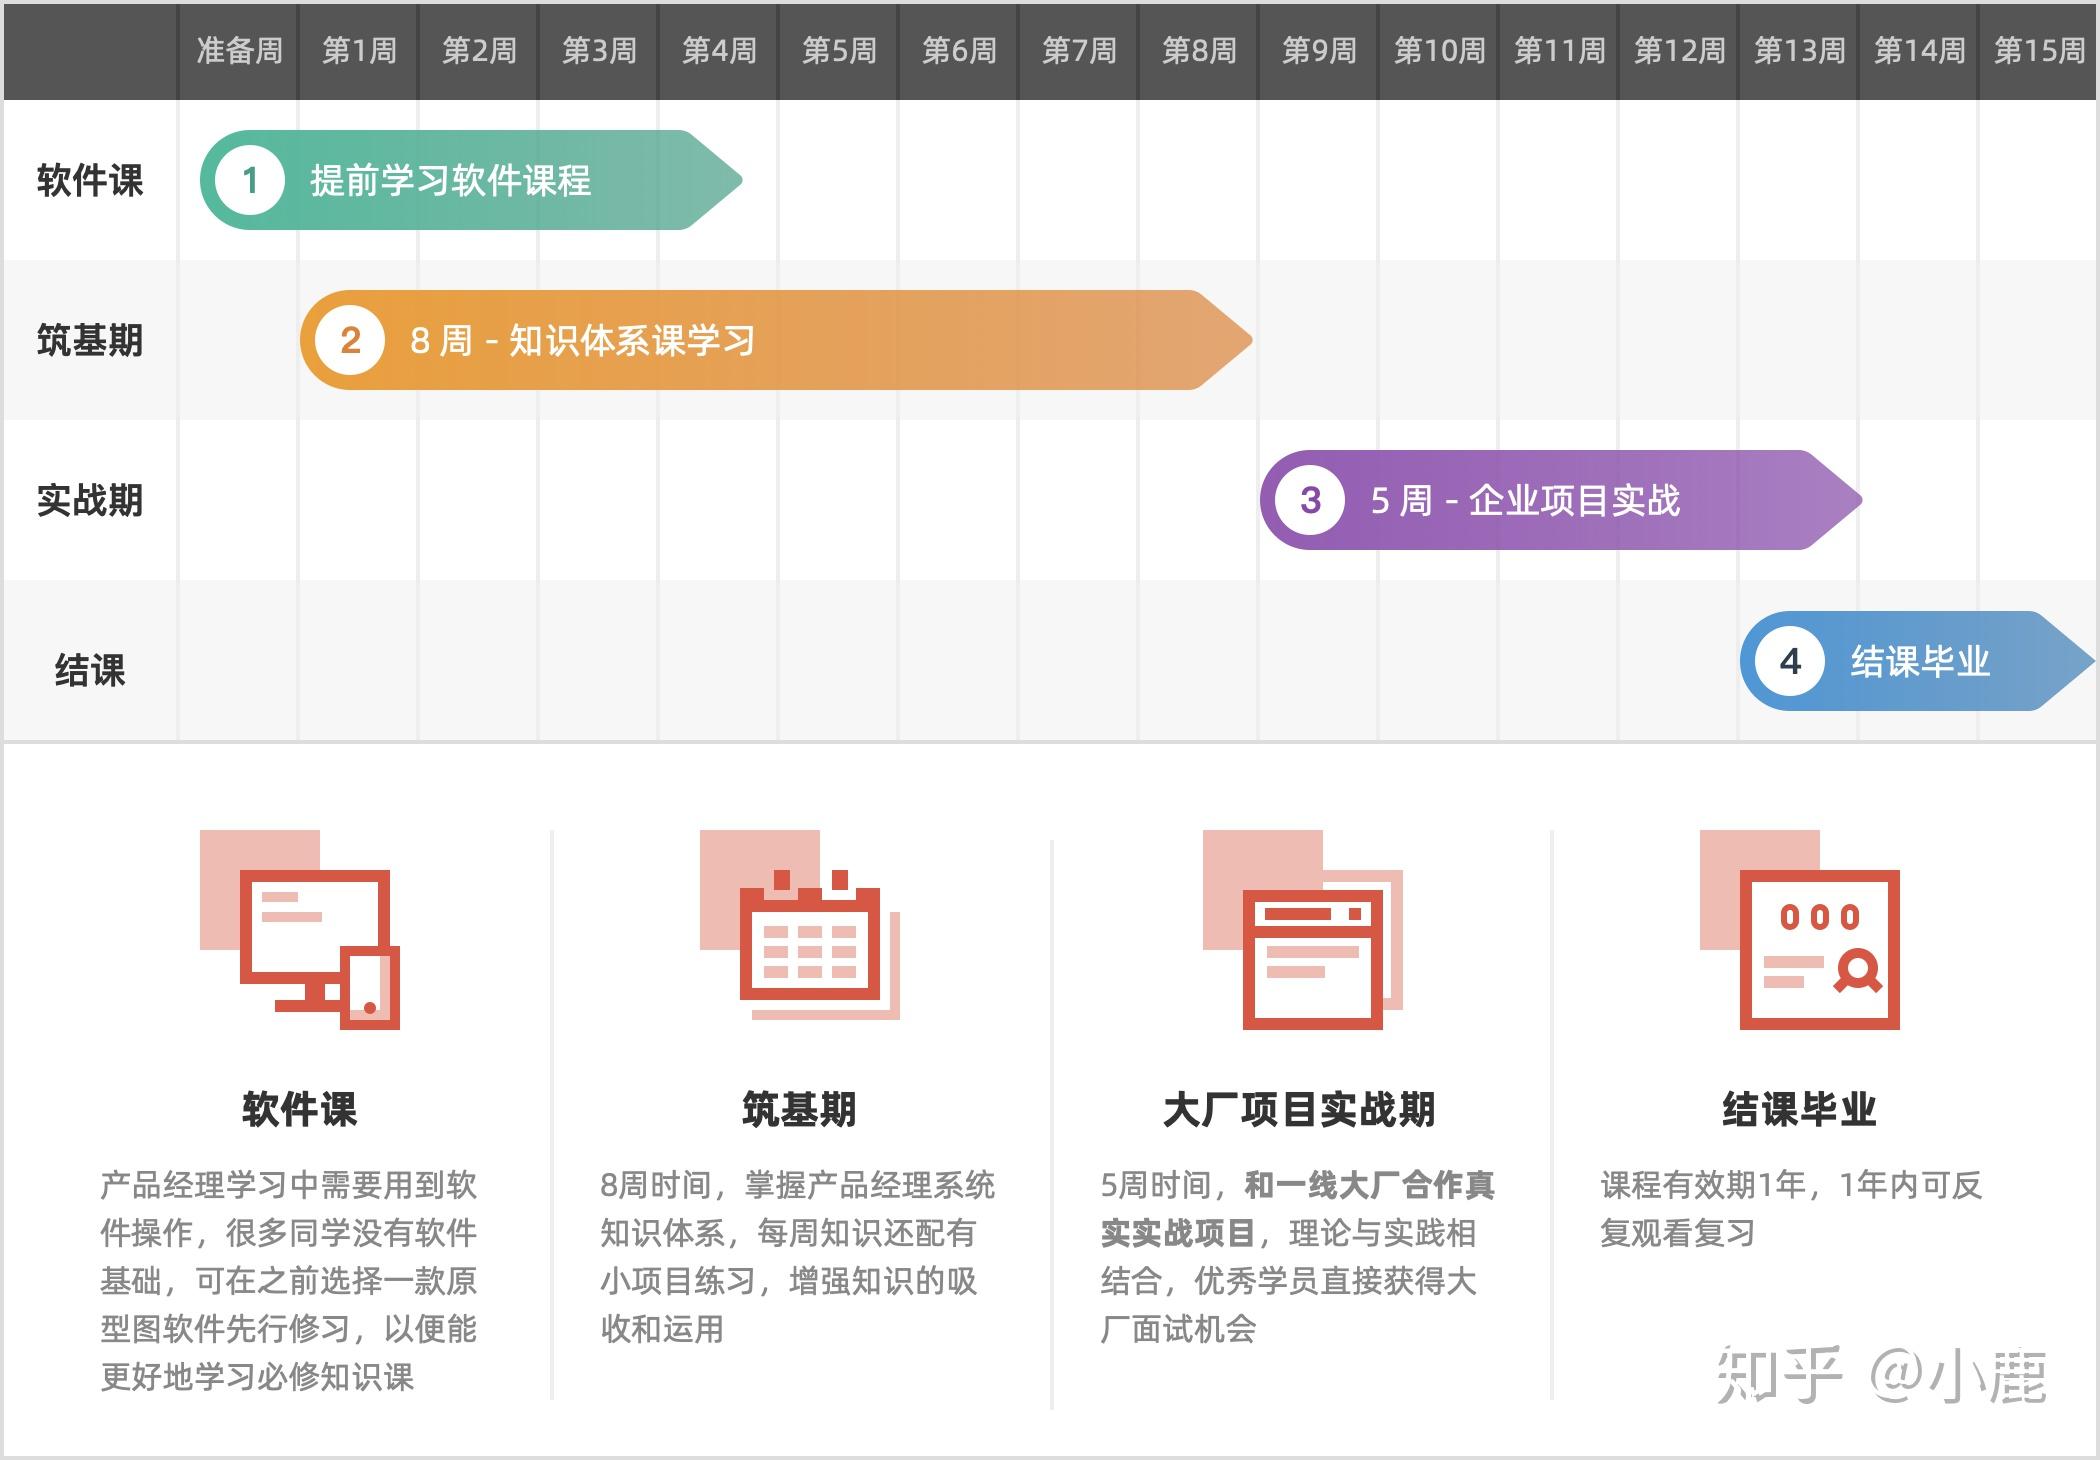The width and height of the screenshot is (2100, 1460).
Task: Click the browser window icon above 大厂项目实战期
Action: 1302,929
